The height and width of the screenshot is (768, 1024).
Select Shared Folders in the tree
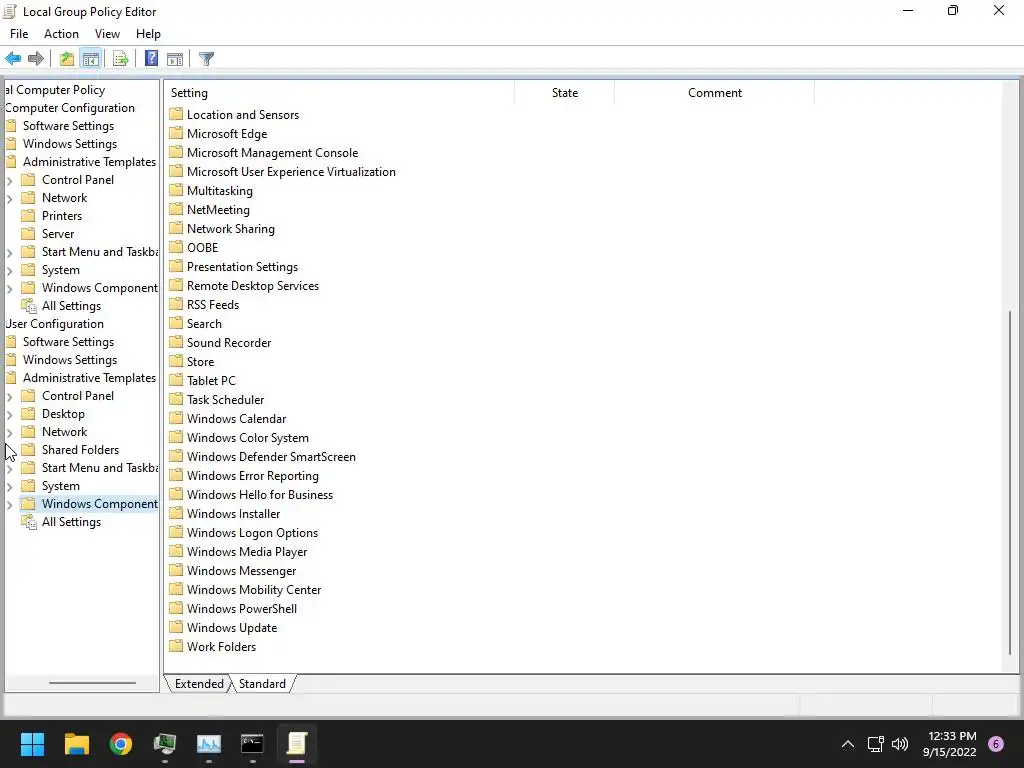[80, 450]
